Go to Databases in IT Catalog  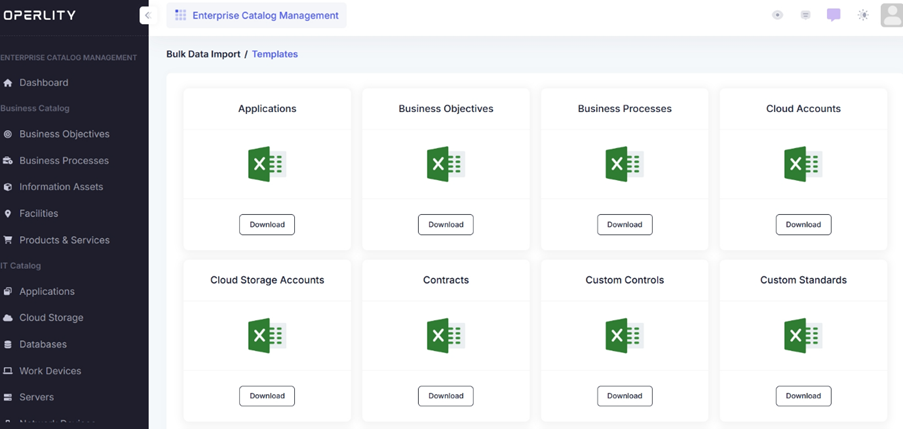pyautogui.click(x=43, y=344)
